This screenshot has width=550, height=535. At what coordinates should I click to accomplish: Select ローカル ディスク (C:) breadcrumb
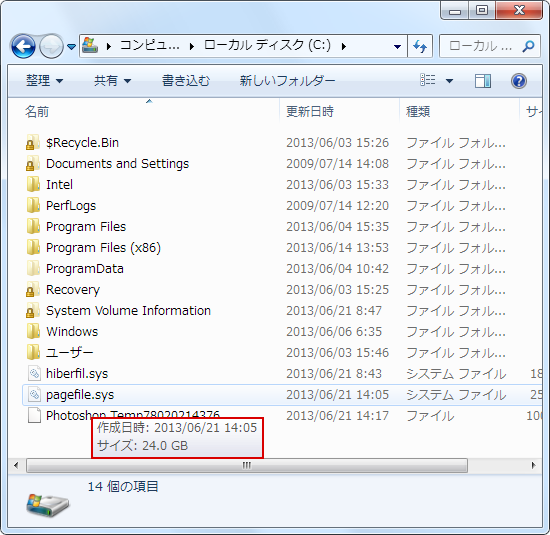point(267,45)
